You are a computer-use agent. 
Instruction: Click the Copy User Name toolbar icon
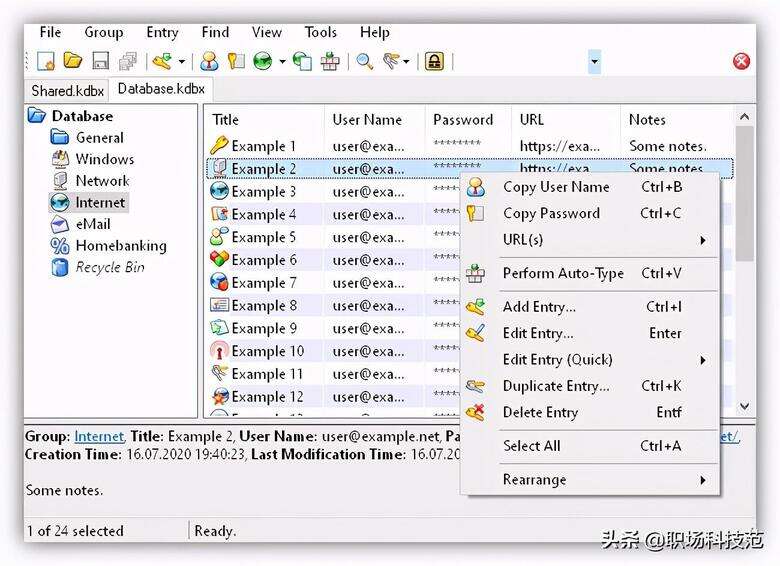pyautogui.click(x=209, y=61)
